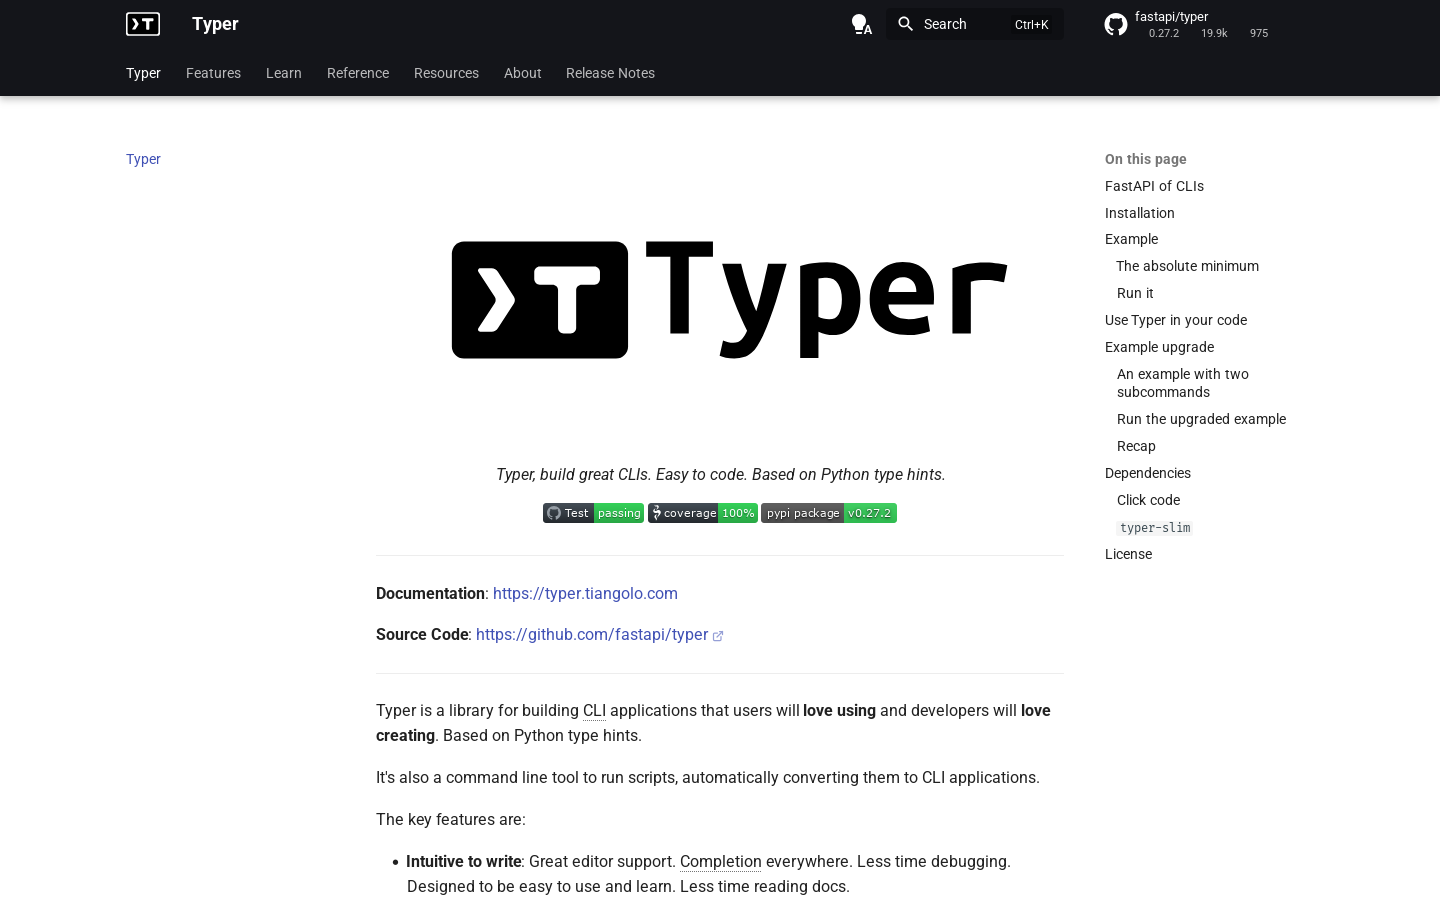Click the 19.9k stars count
The height and width of the screenshot is (900, 1440).
1214,33
